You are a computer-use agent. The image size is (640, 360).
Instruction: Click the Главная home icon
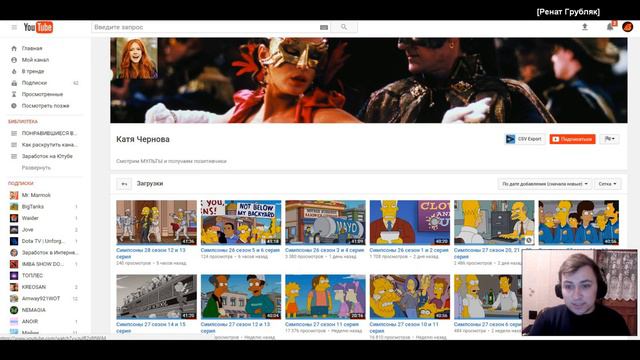click(x=14, y=48)
